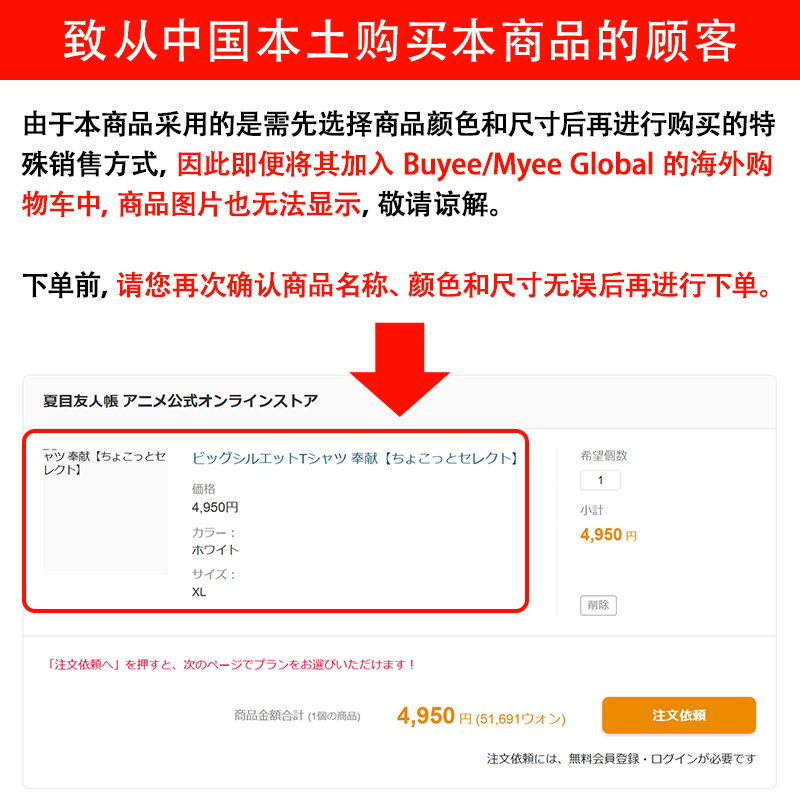Click the red banner title 致从中国本土购买本商品的顾客
The height and width of the screenshot is (800, 800).
click(x=399, y=41)
